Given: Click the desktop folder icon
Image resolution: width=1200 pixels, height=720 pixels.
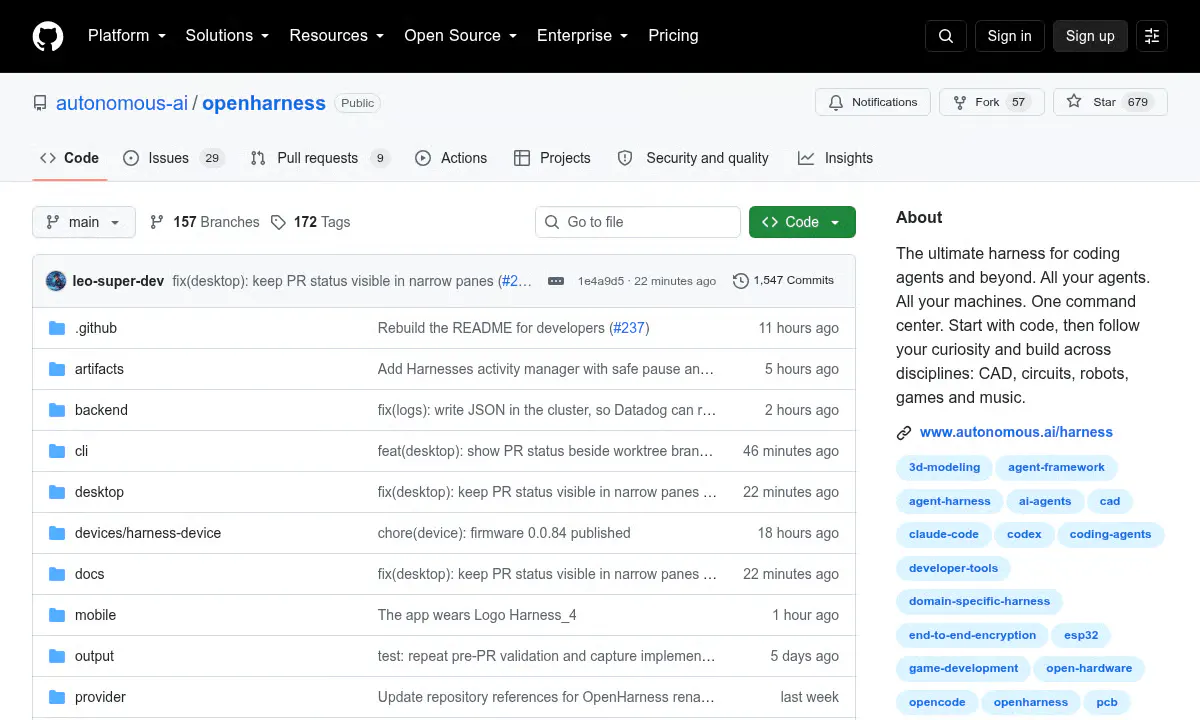Looking at the screenshot, I should [57, 492].
